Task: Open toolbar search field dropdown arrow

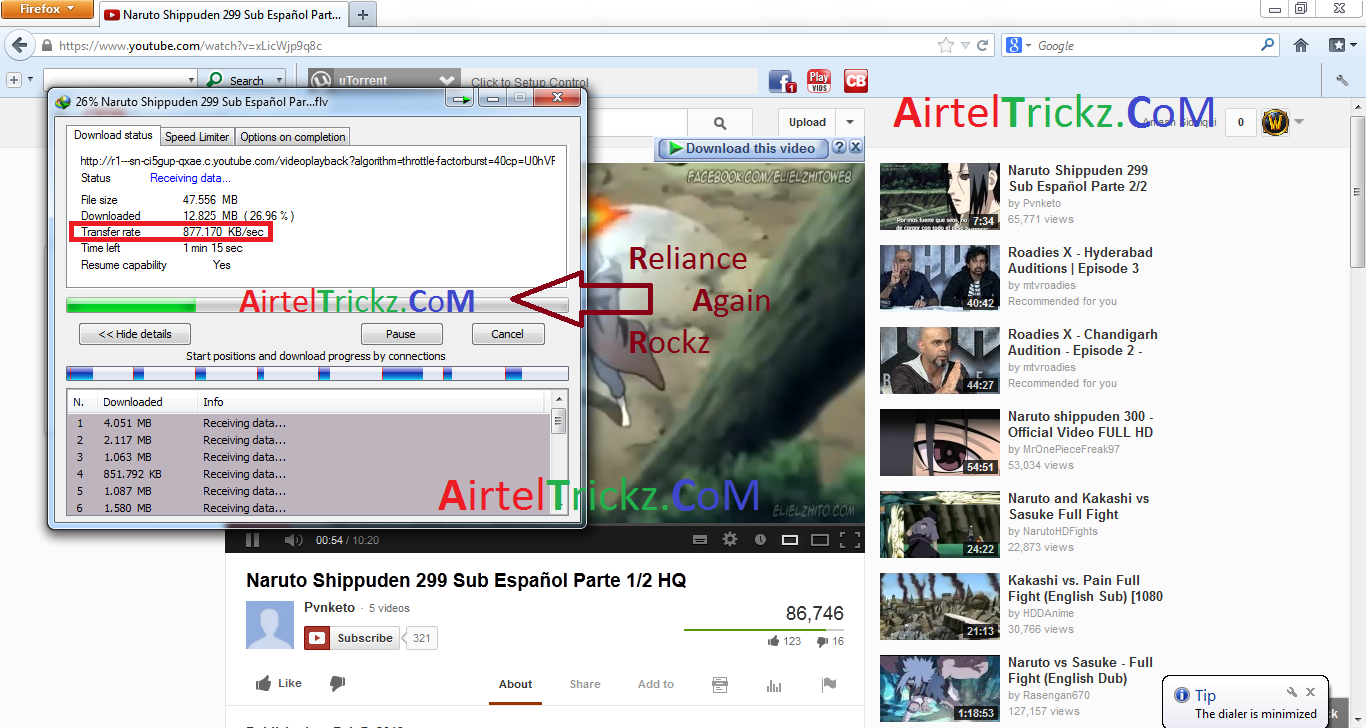Action: click(x=191, y=80)
